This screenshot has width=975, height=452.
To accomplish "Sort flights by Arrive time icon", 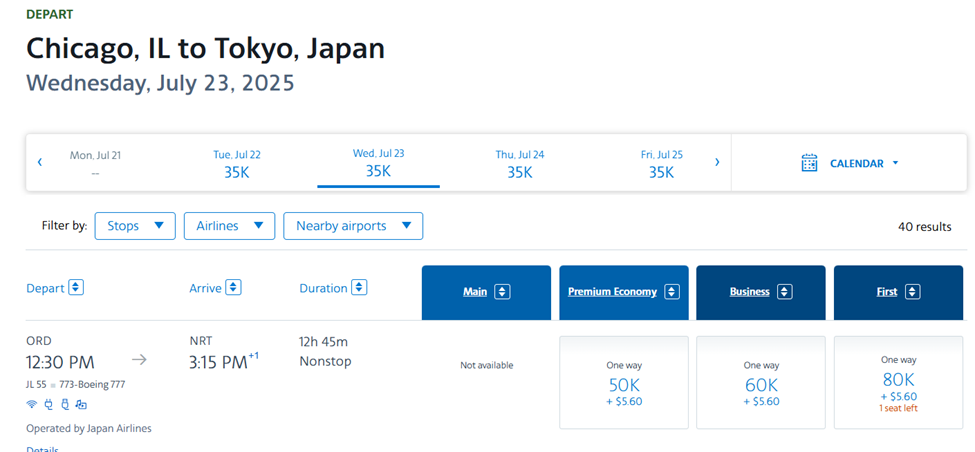I will [233, 288].
